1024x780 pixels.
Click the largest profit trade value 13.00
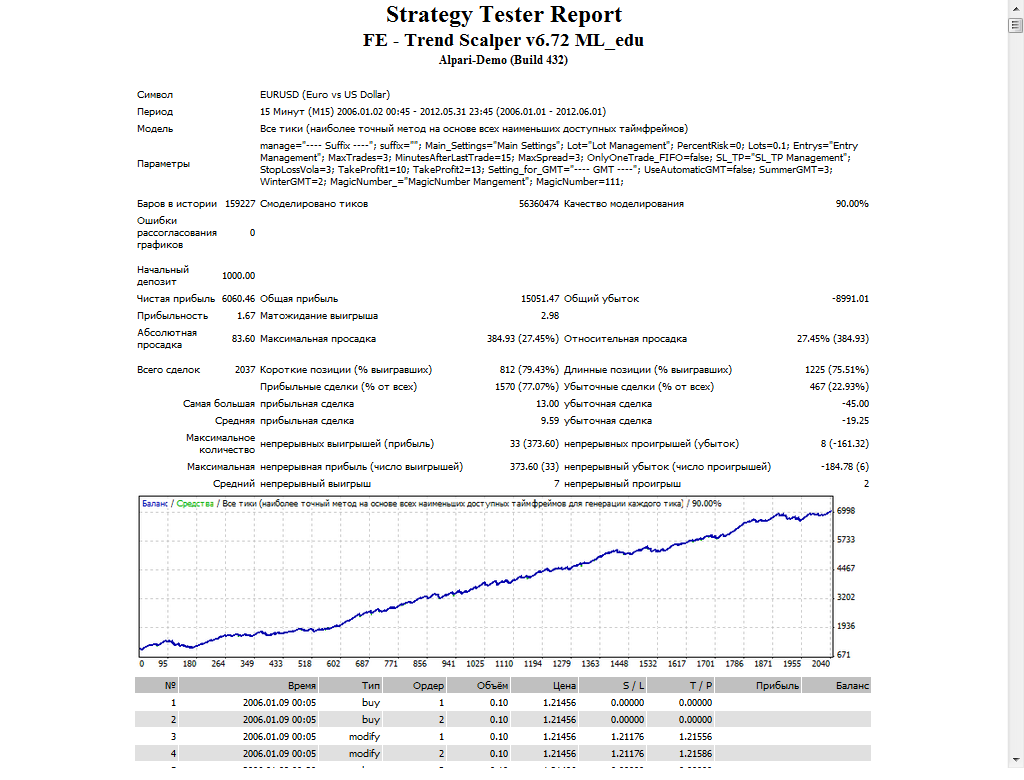(547, 404)
